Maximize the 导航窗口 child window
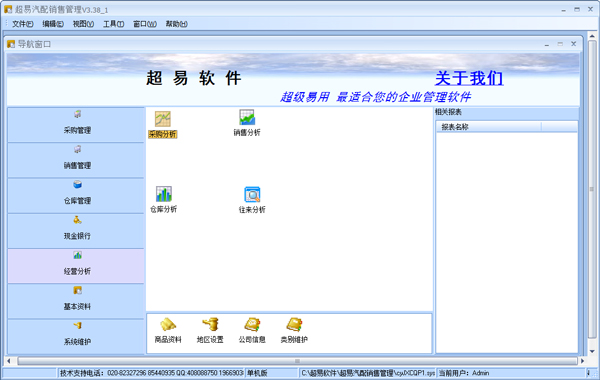This screenshot has height=380, width=600. pos(560,44)
